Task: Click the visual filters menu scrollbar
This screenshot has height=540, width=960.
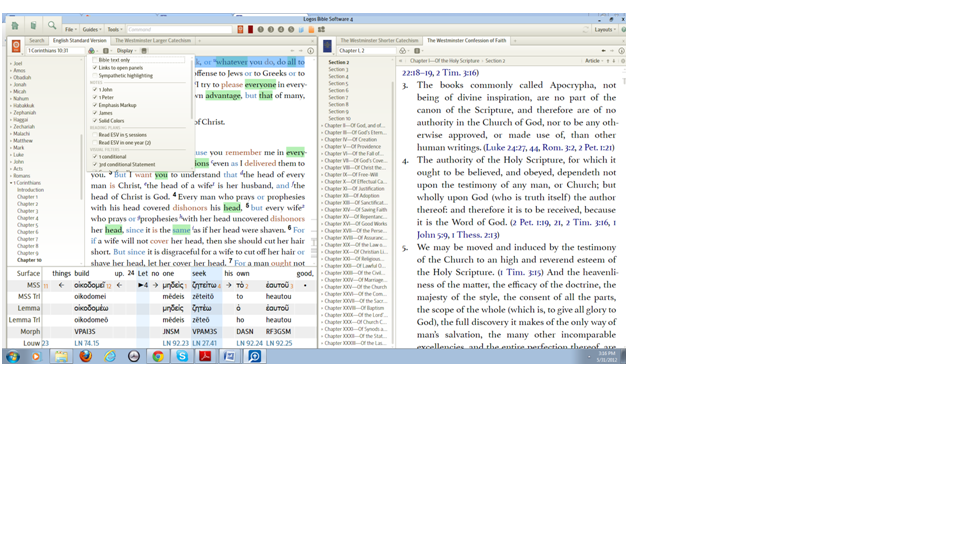Action: 192,89
